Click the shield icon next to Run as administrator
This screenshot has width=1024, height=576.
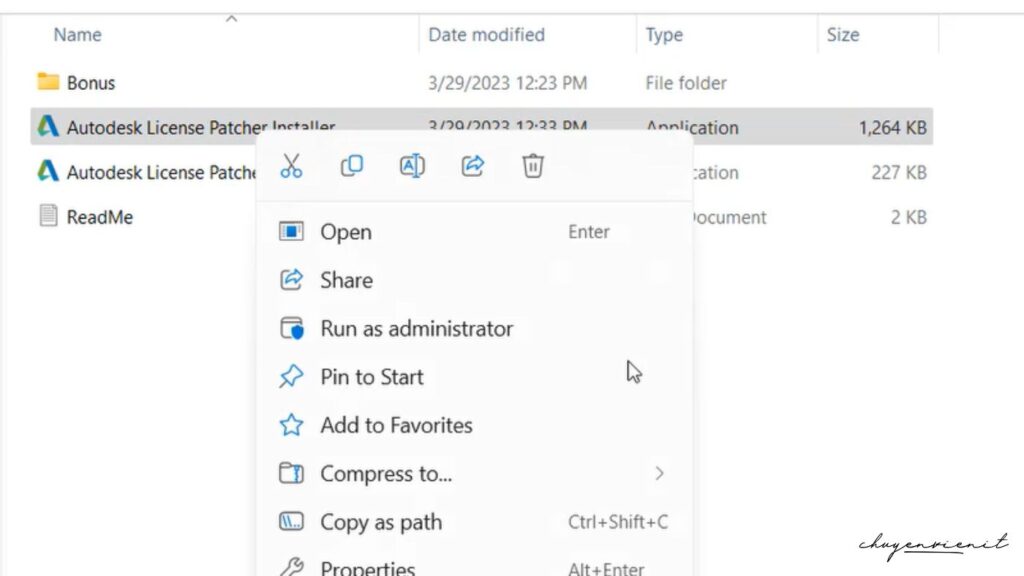(290, 328)
